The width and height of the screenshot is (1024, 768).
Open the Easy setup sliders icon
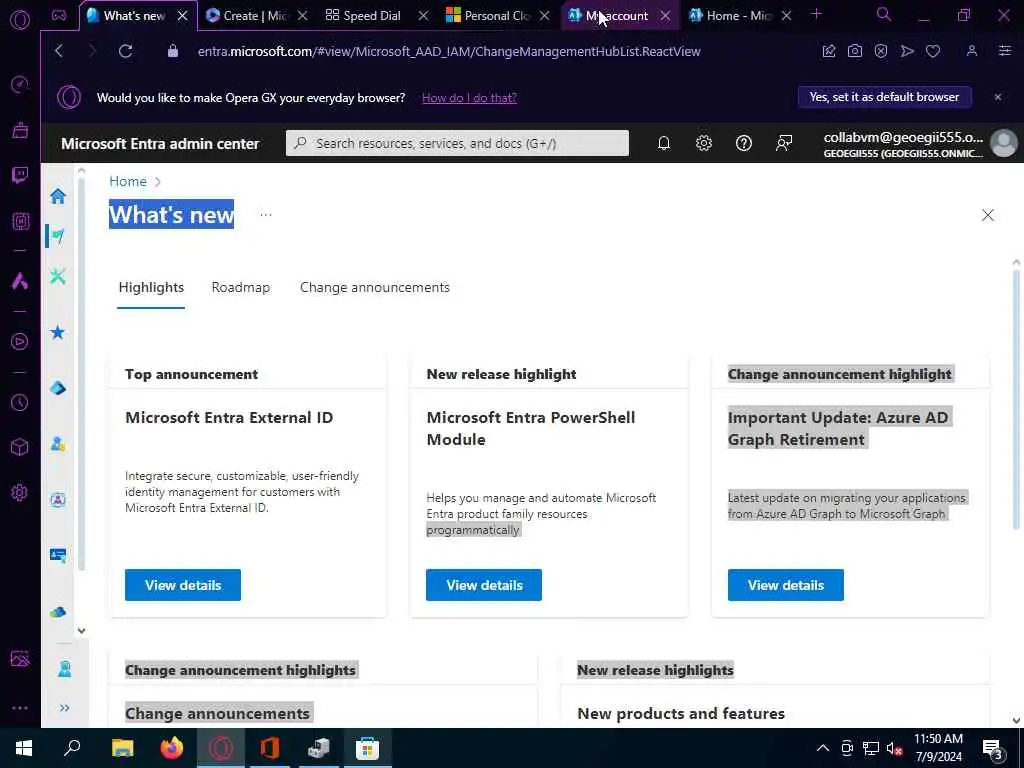pos(1005,51)
